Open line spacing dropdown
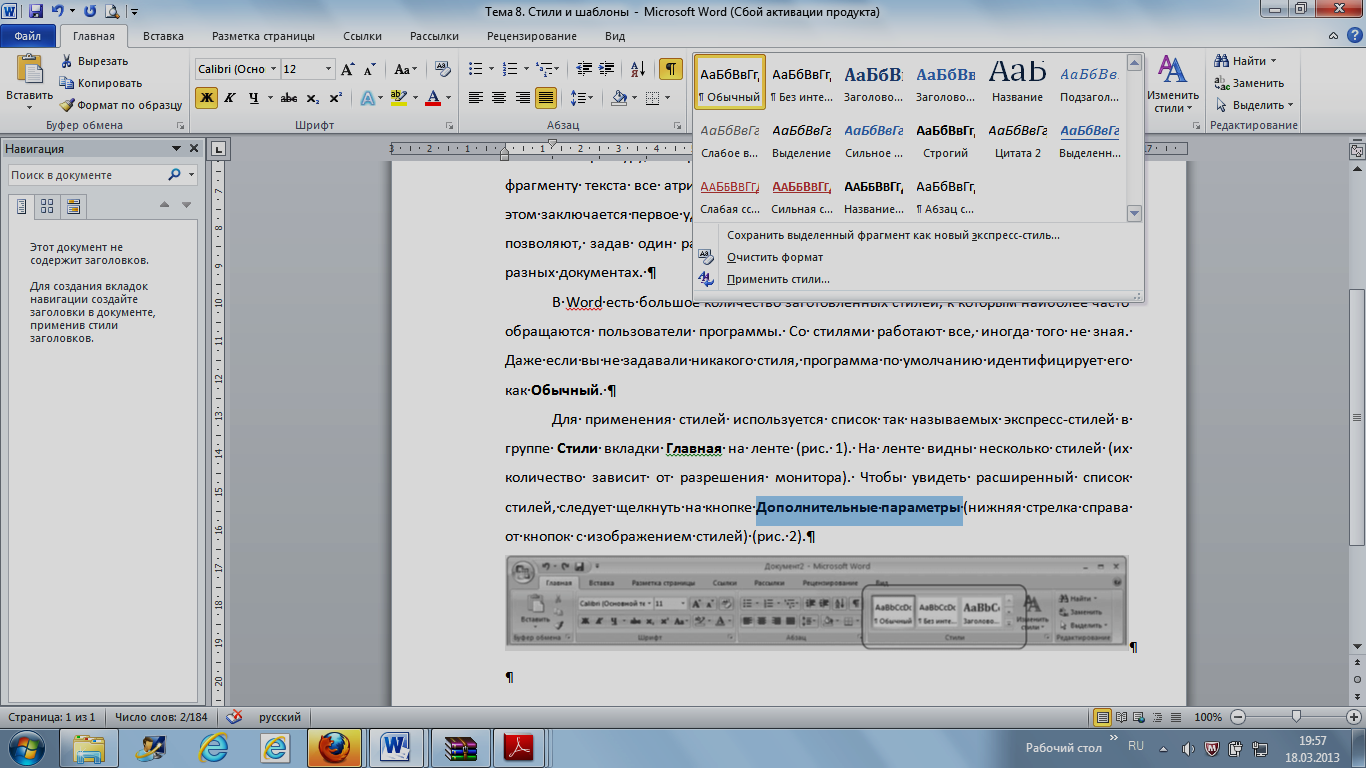 (x=582, y=98)
